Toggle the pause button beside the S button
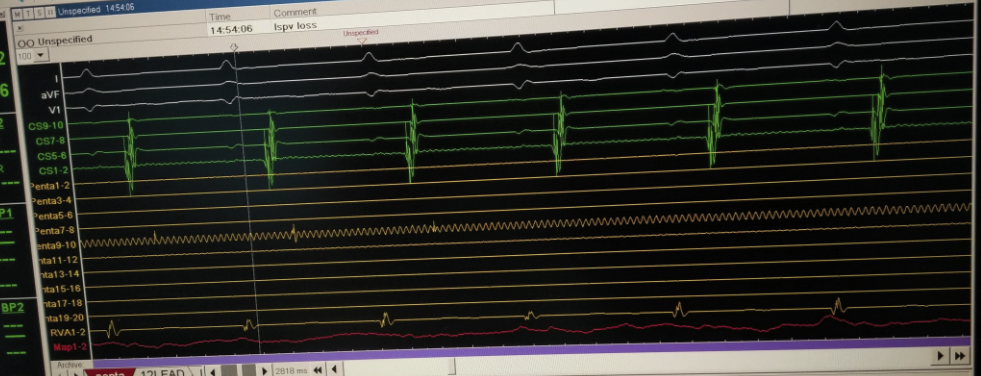 click(x=50, y=13)
